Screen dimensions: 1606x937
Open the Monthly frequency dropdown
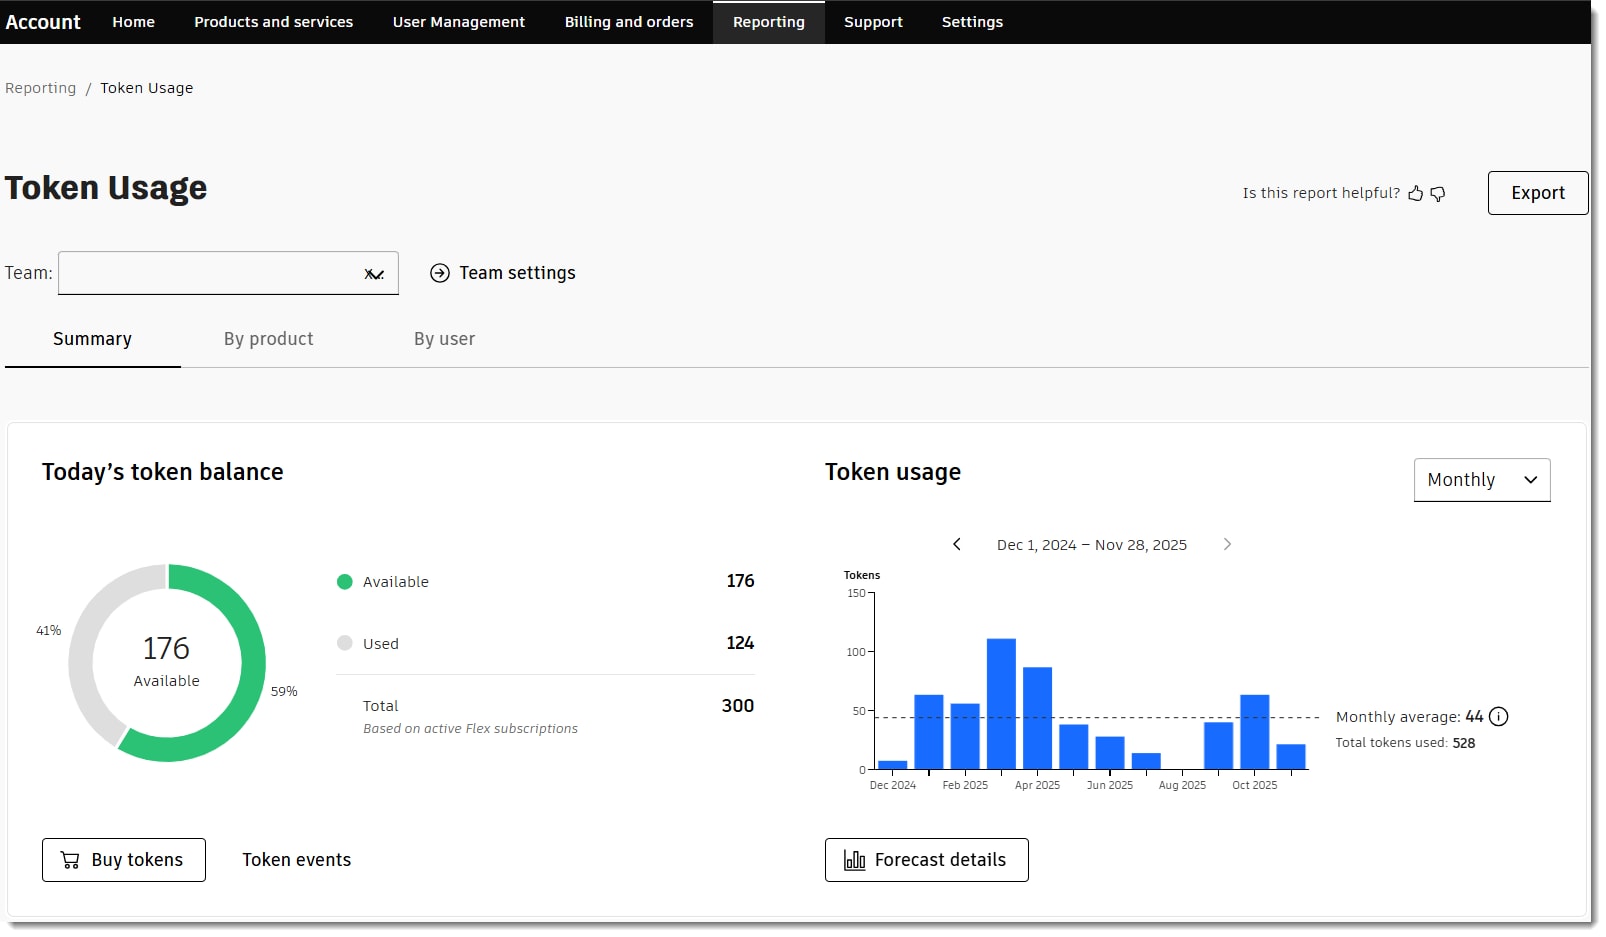(x=1481, y=480)
